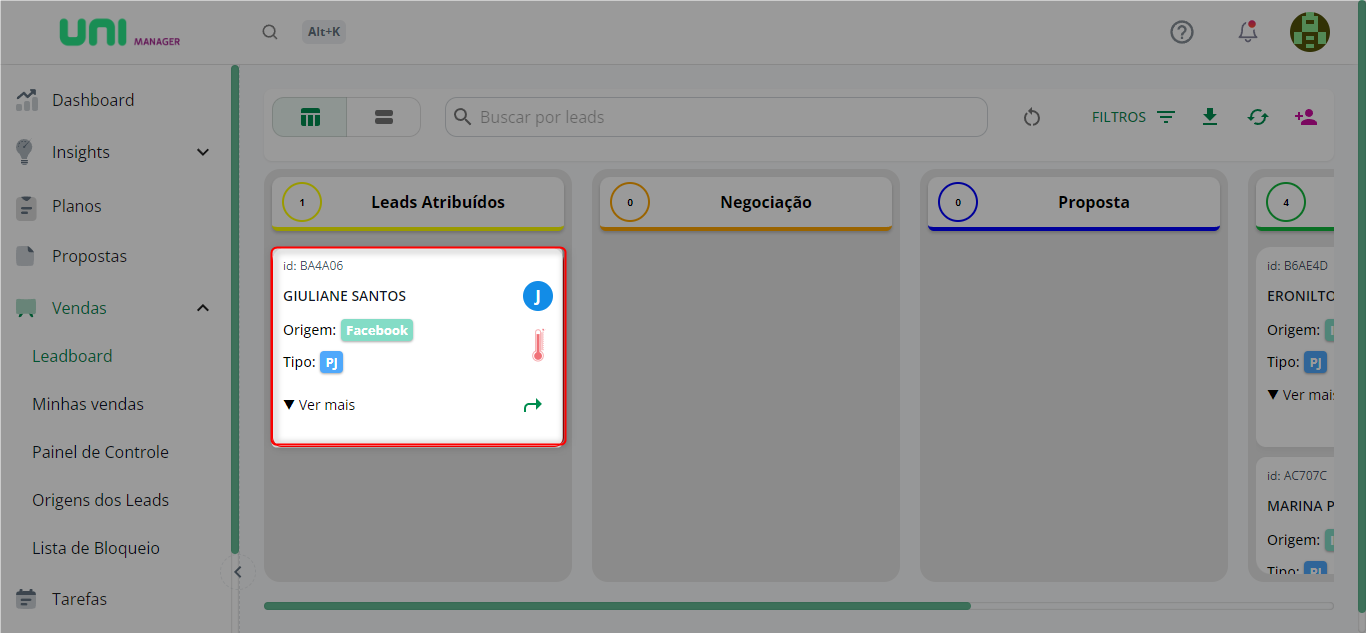Go to Dashboard in sidebar

pyautogui.click(x=93, y=100)
